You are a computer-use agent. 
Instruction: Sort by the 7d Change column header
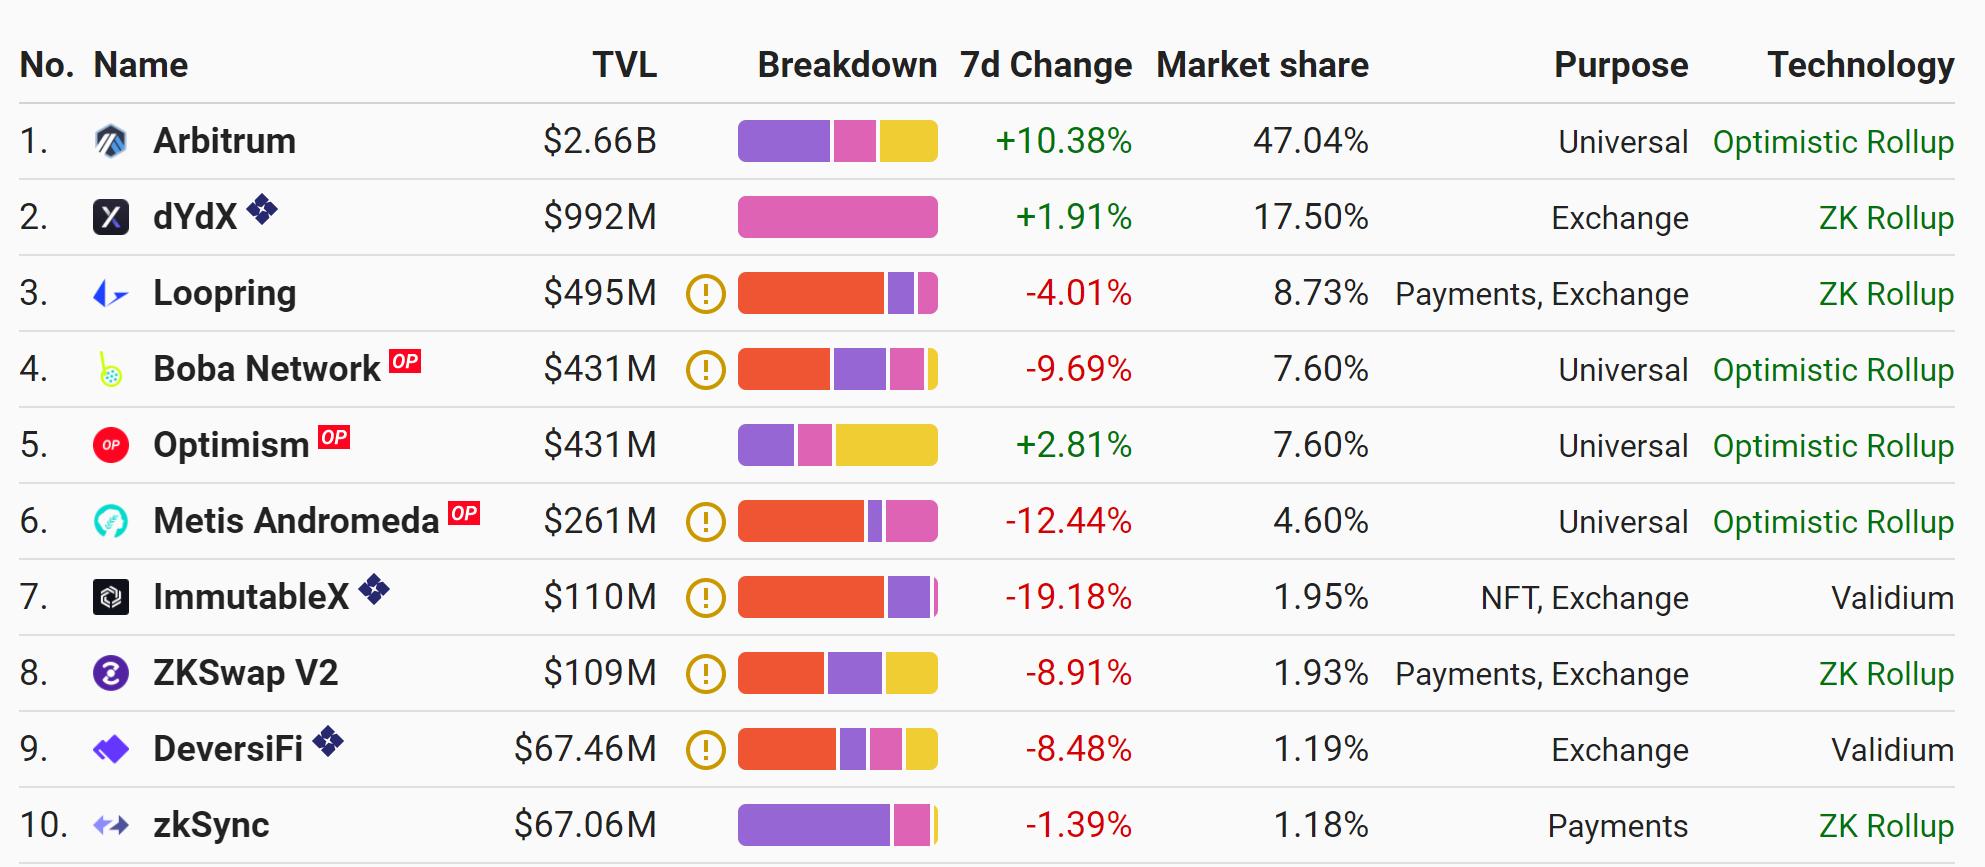coord(1046,65)
